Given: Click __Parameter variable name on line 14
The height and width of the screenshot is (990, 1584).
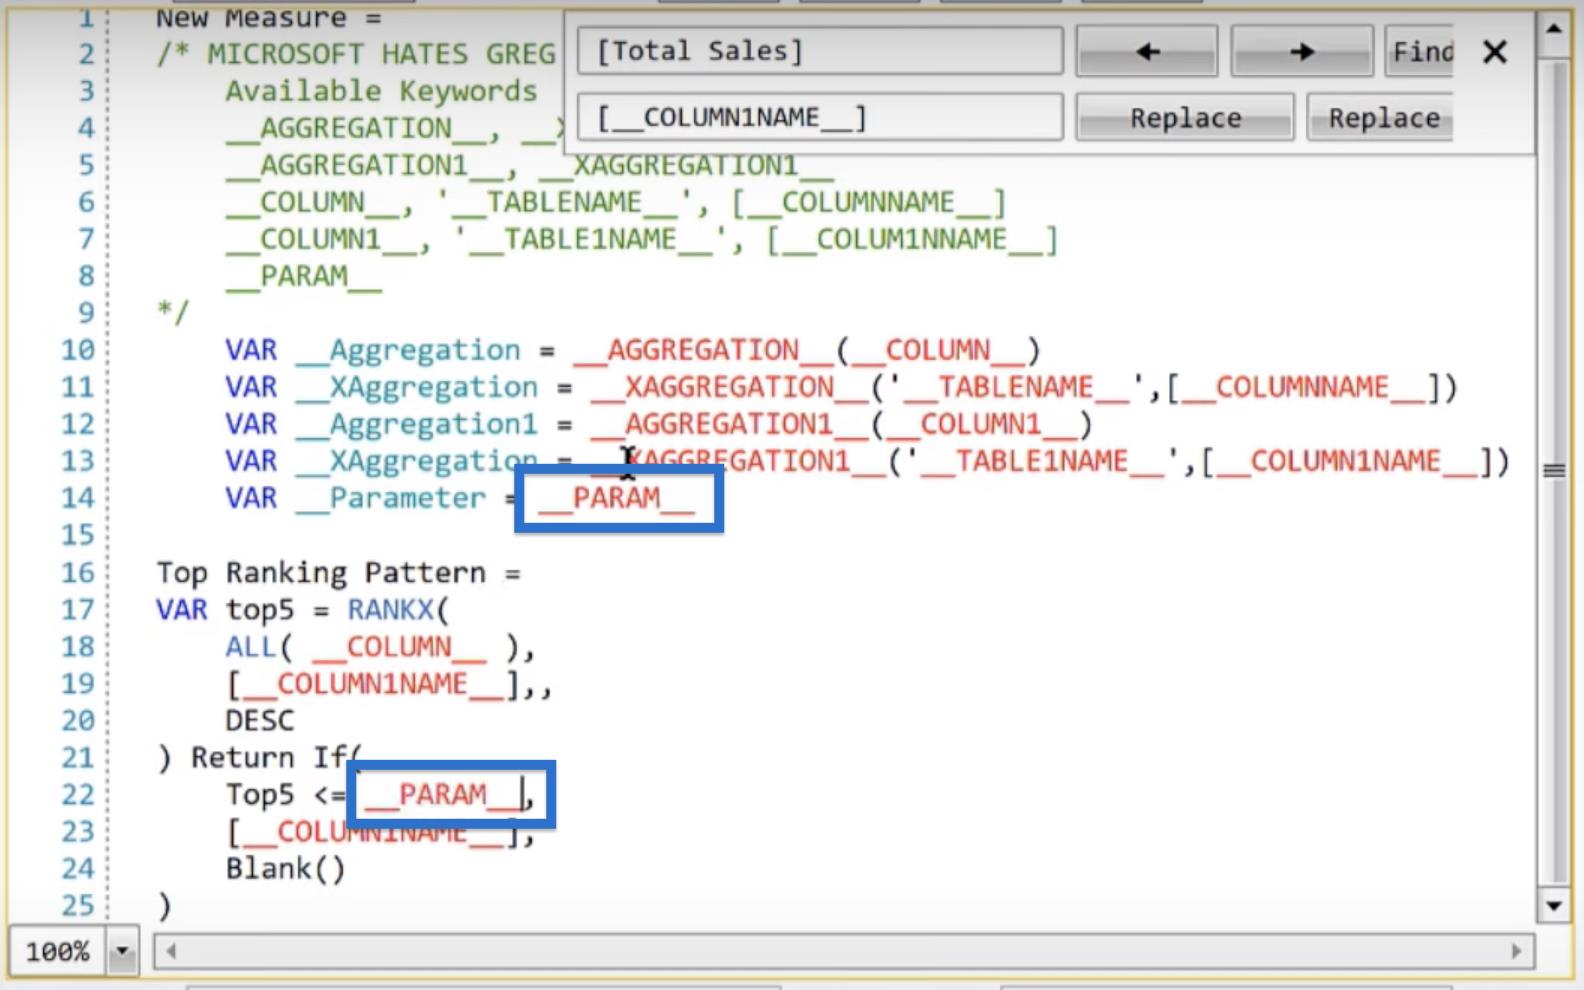Looking at the screenshot, I should tap(390, 498).
